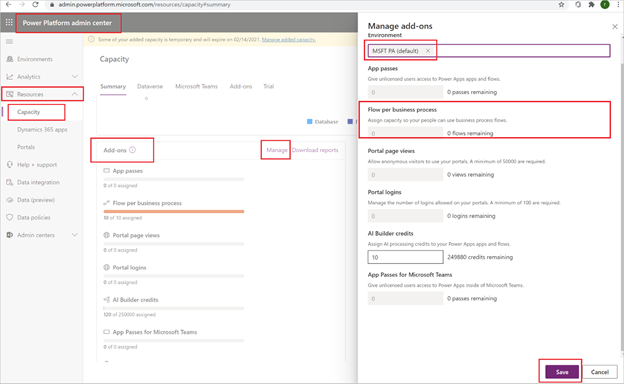Viewport: 624px width, 384px height.
Task: Click the Portal logins input field
Action: [x=405, y=216]
